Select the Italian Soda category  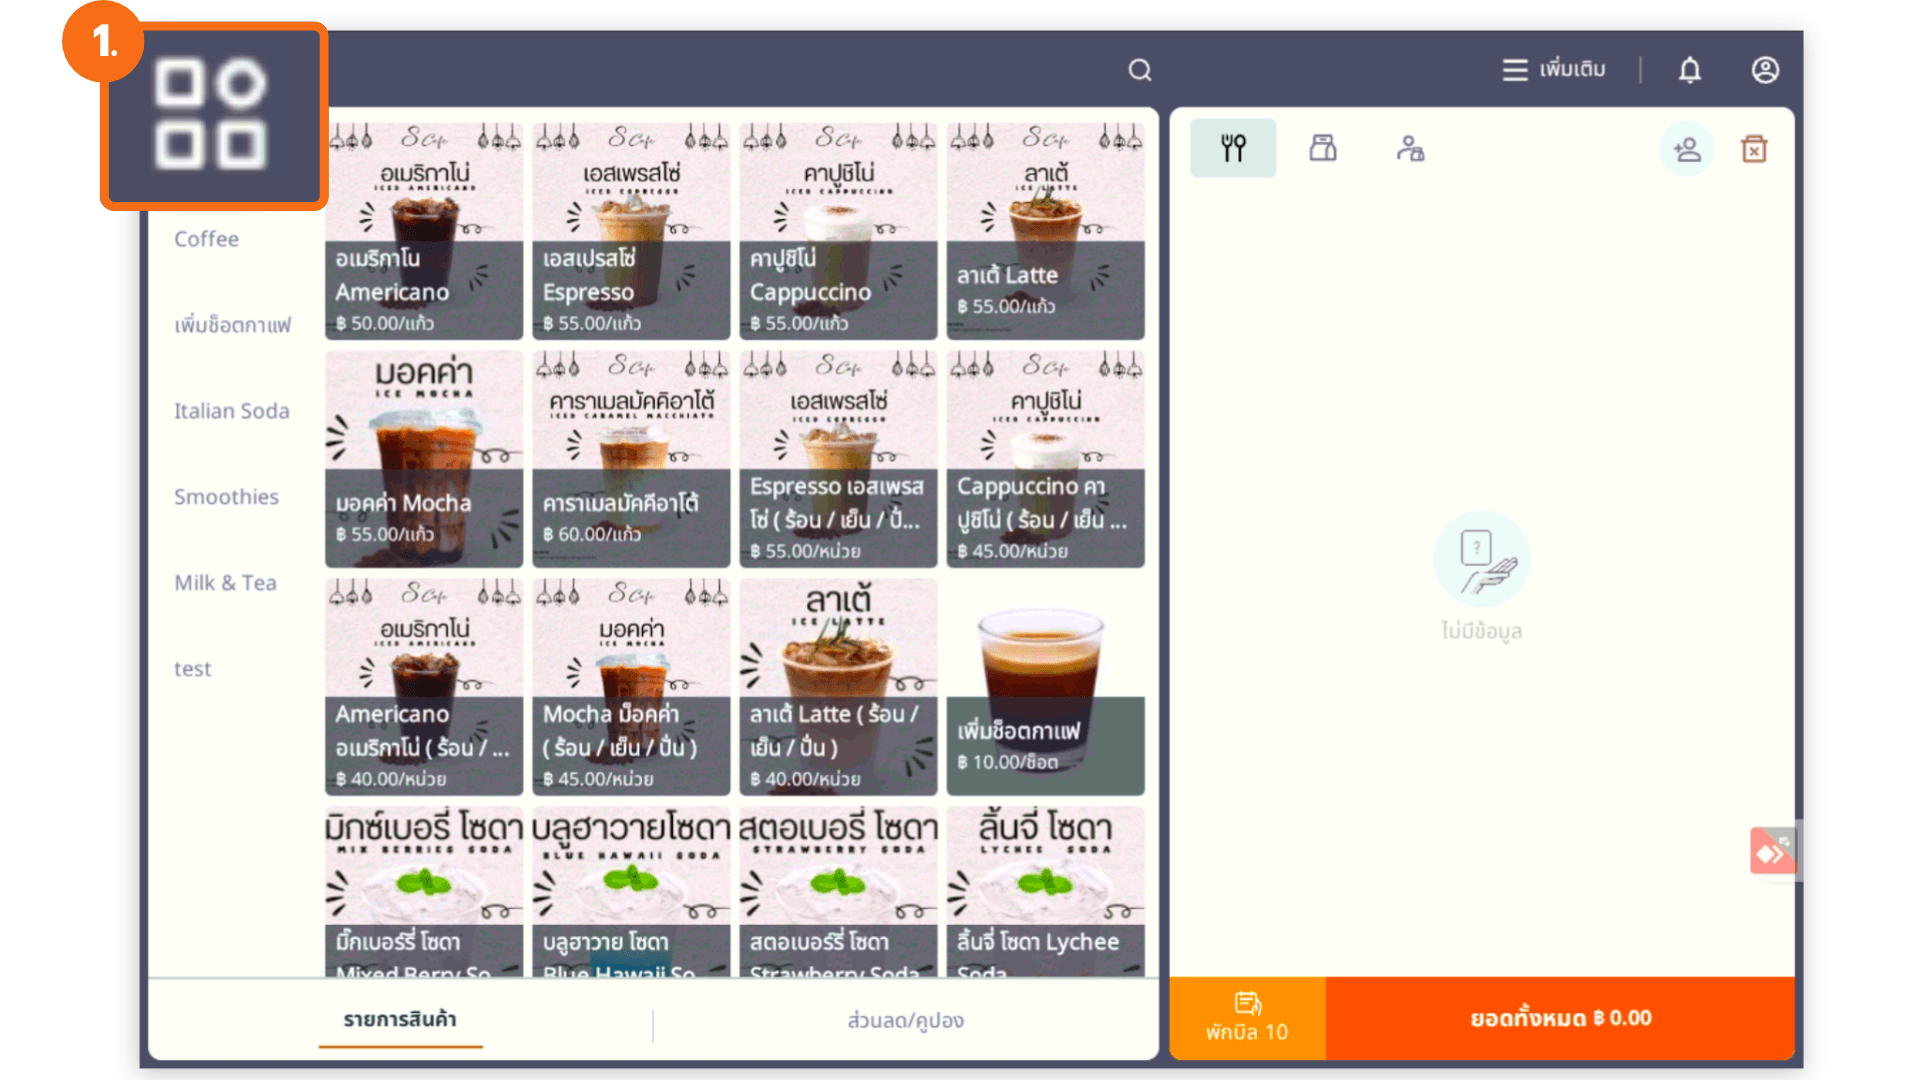(x=231, y=411)
